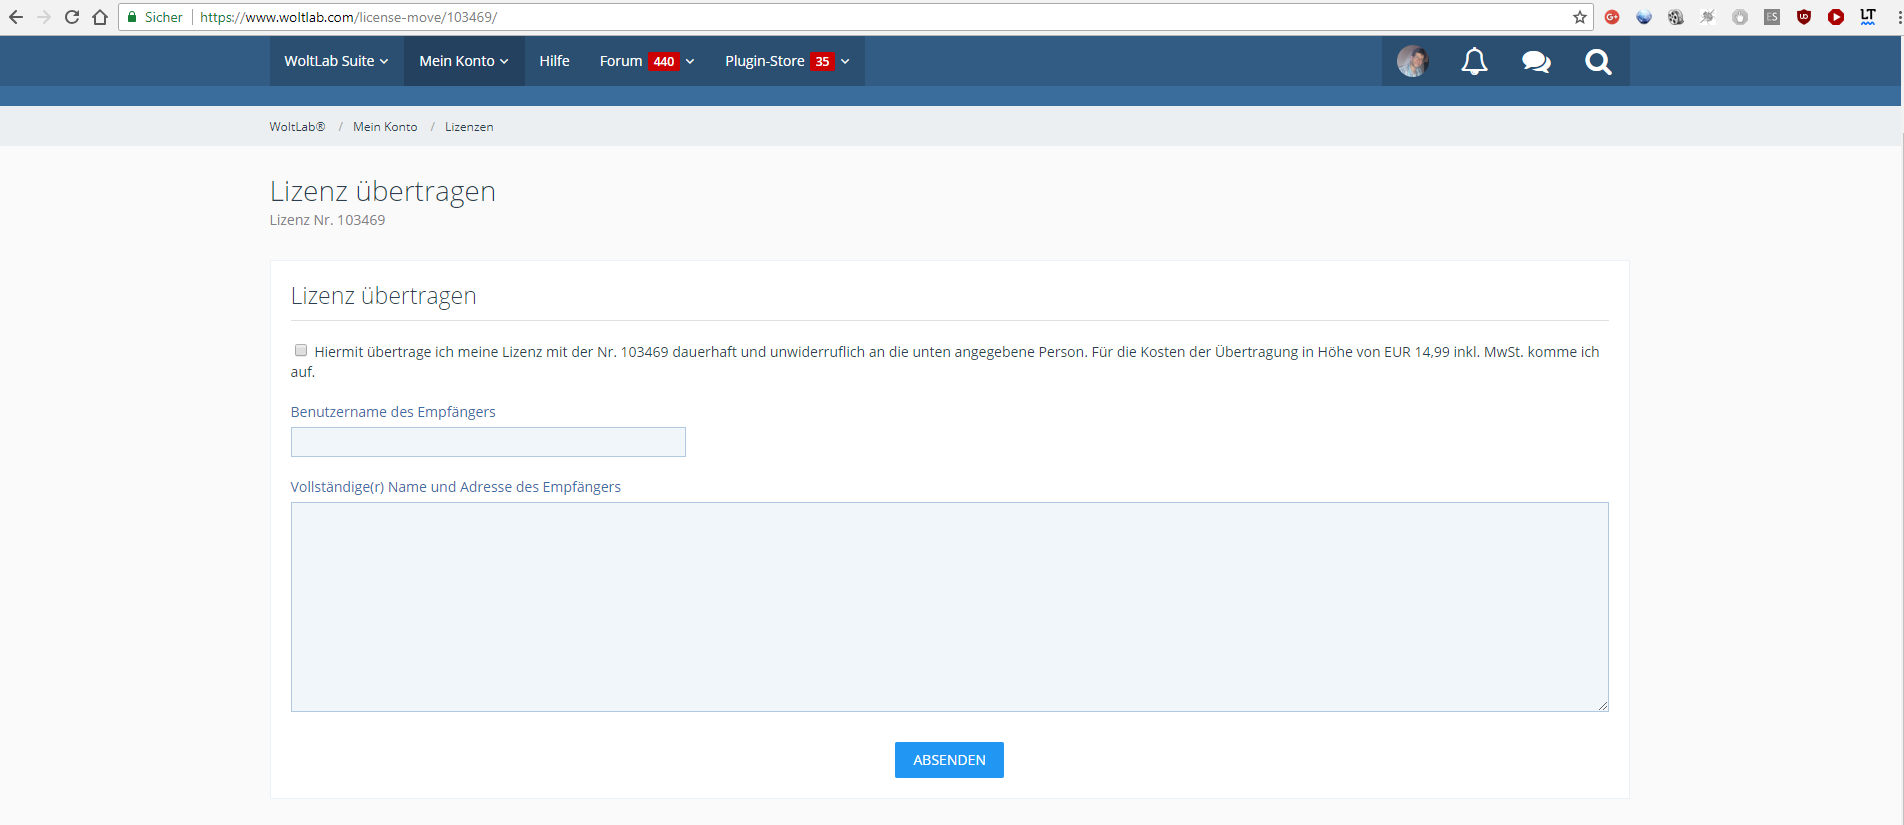
Task: Click the recipient name and address textarea
Action: click(949, 606)
